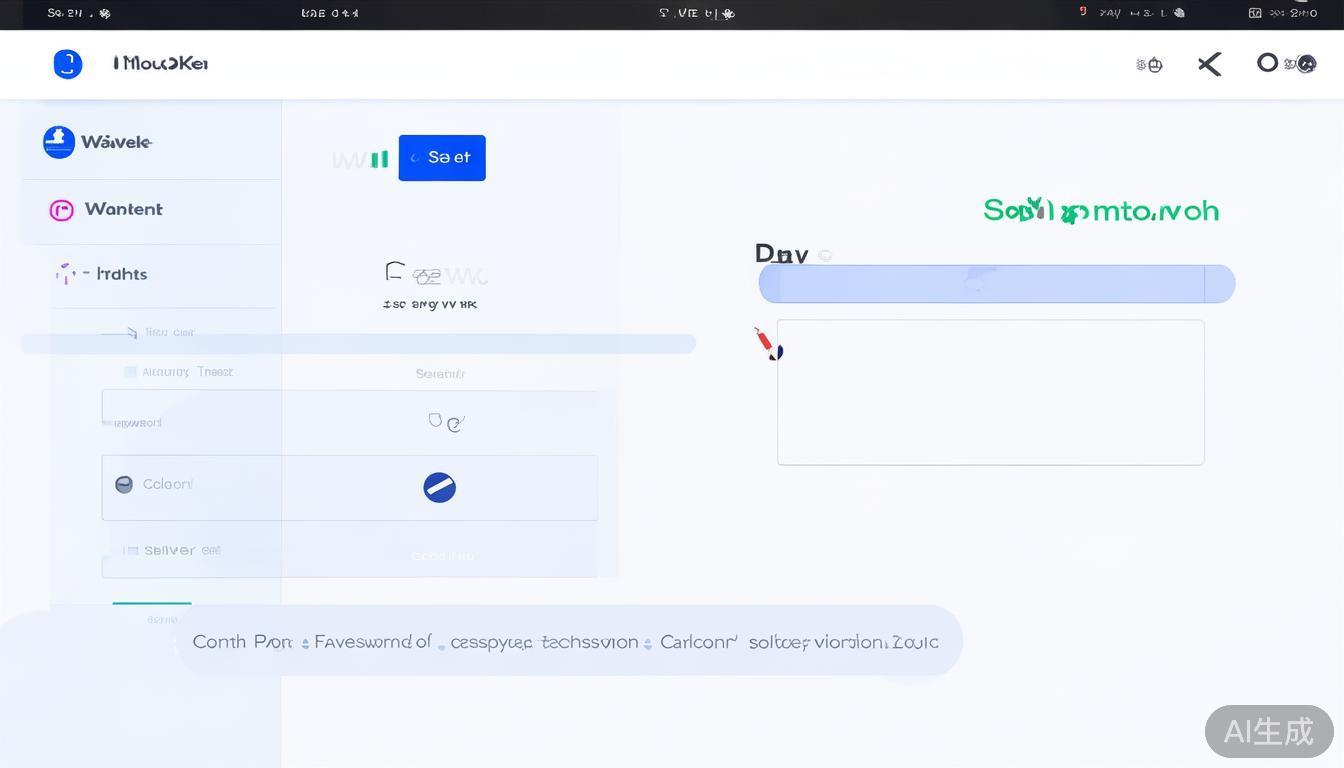The image size is (1344, 768).
Task: Click the blue Wavele sidebar icon
Action: 59,142
